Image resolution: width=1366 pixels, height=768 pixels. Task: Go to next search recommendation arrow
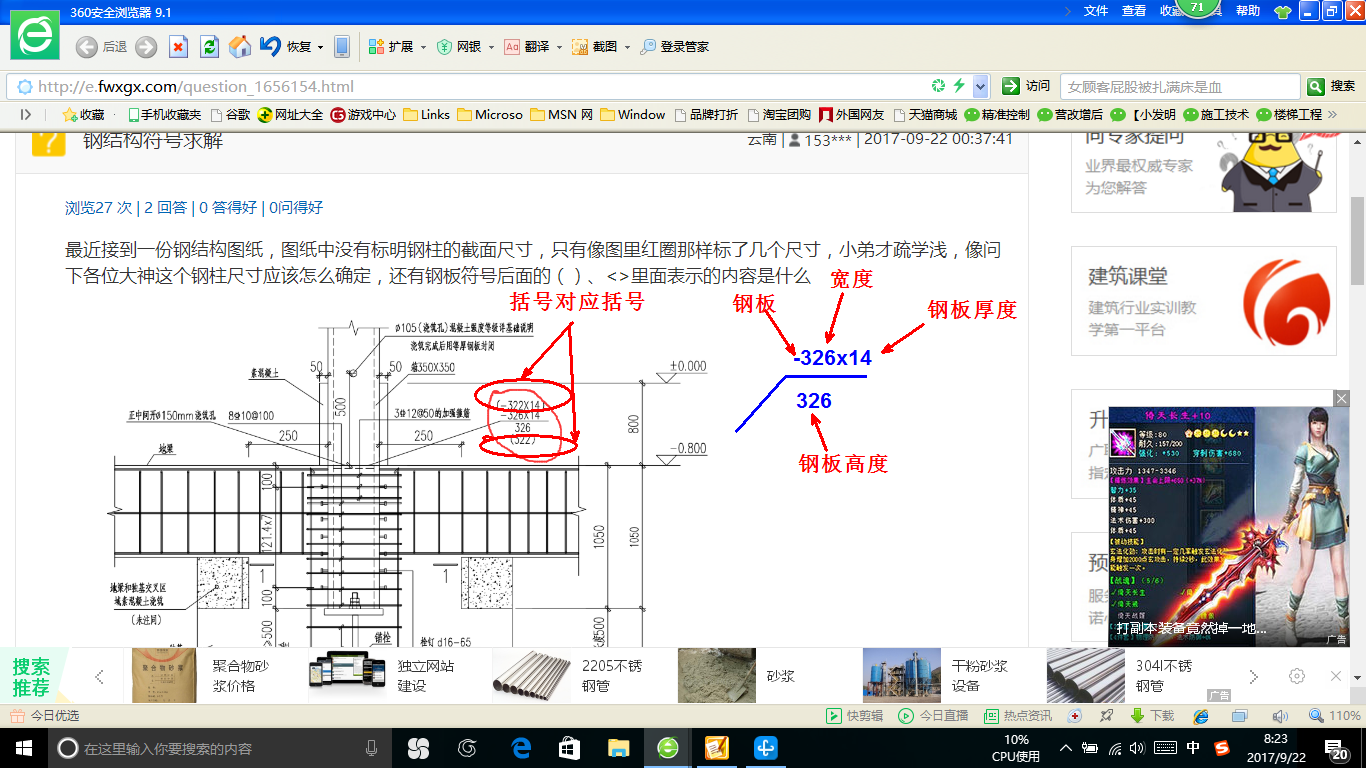click(1253, 677)
